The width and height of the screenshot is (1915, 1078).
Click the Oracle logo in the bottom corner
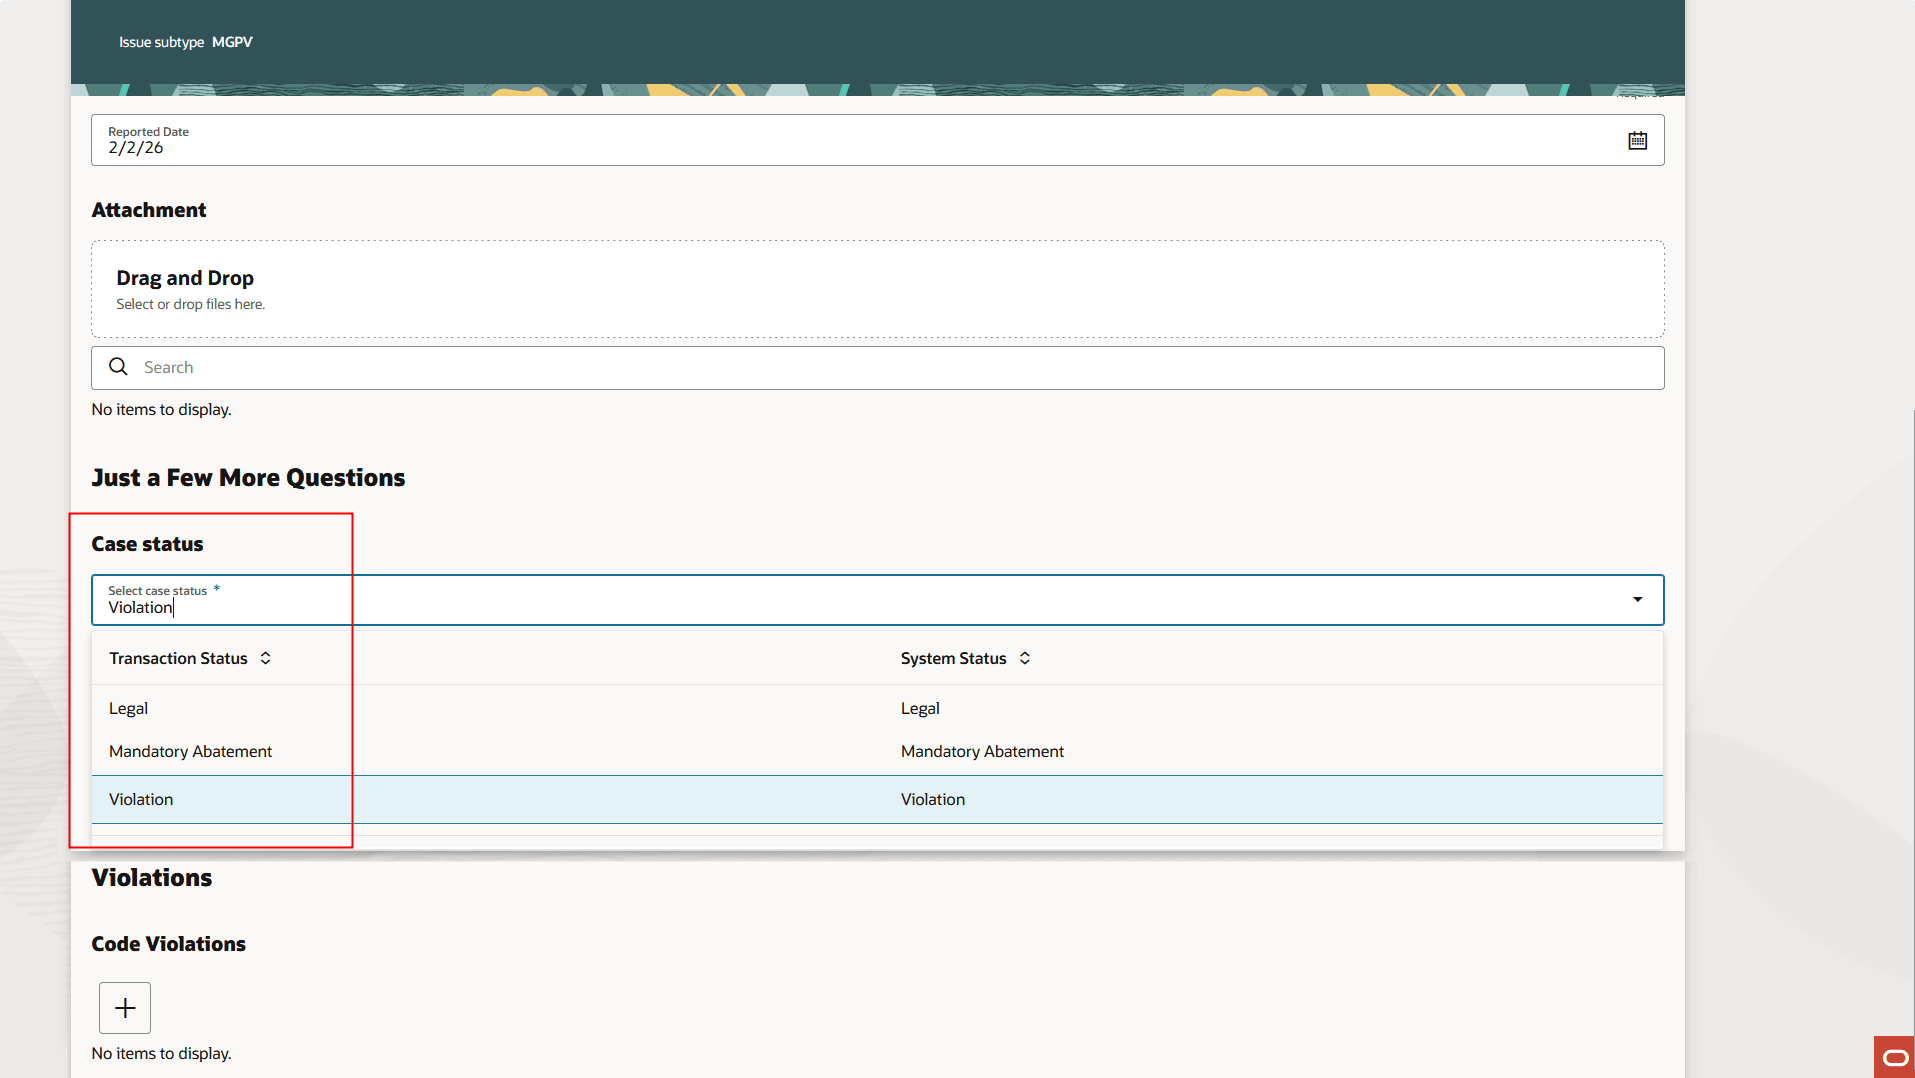pos(1893,1057)
